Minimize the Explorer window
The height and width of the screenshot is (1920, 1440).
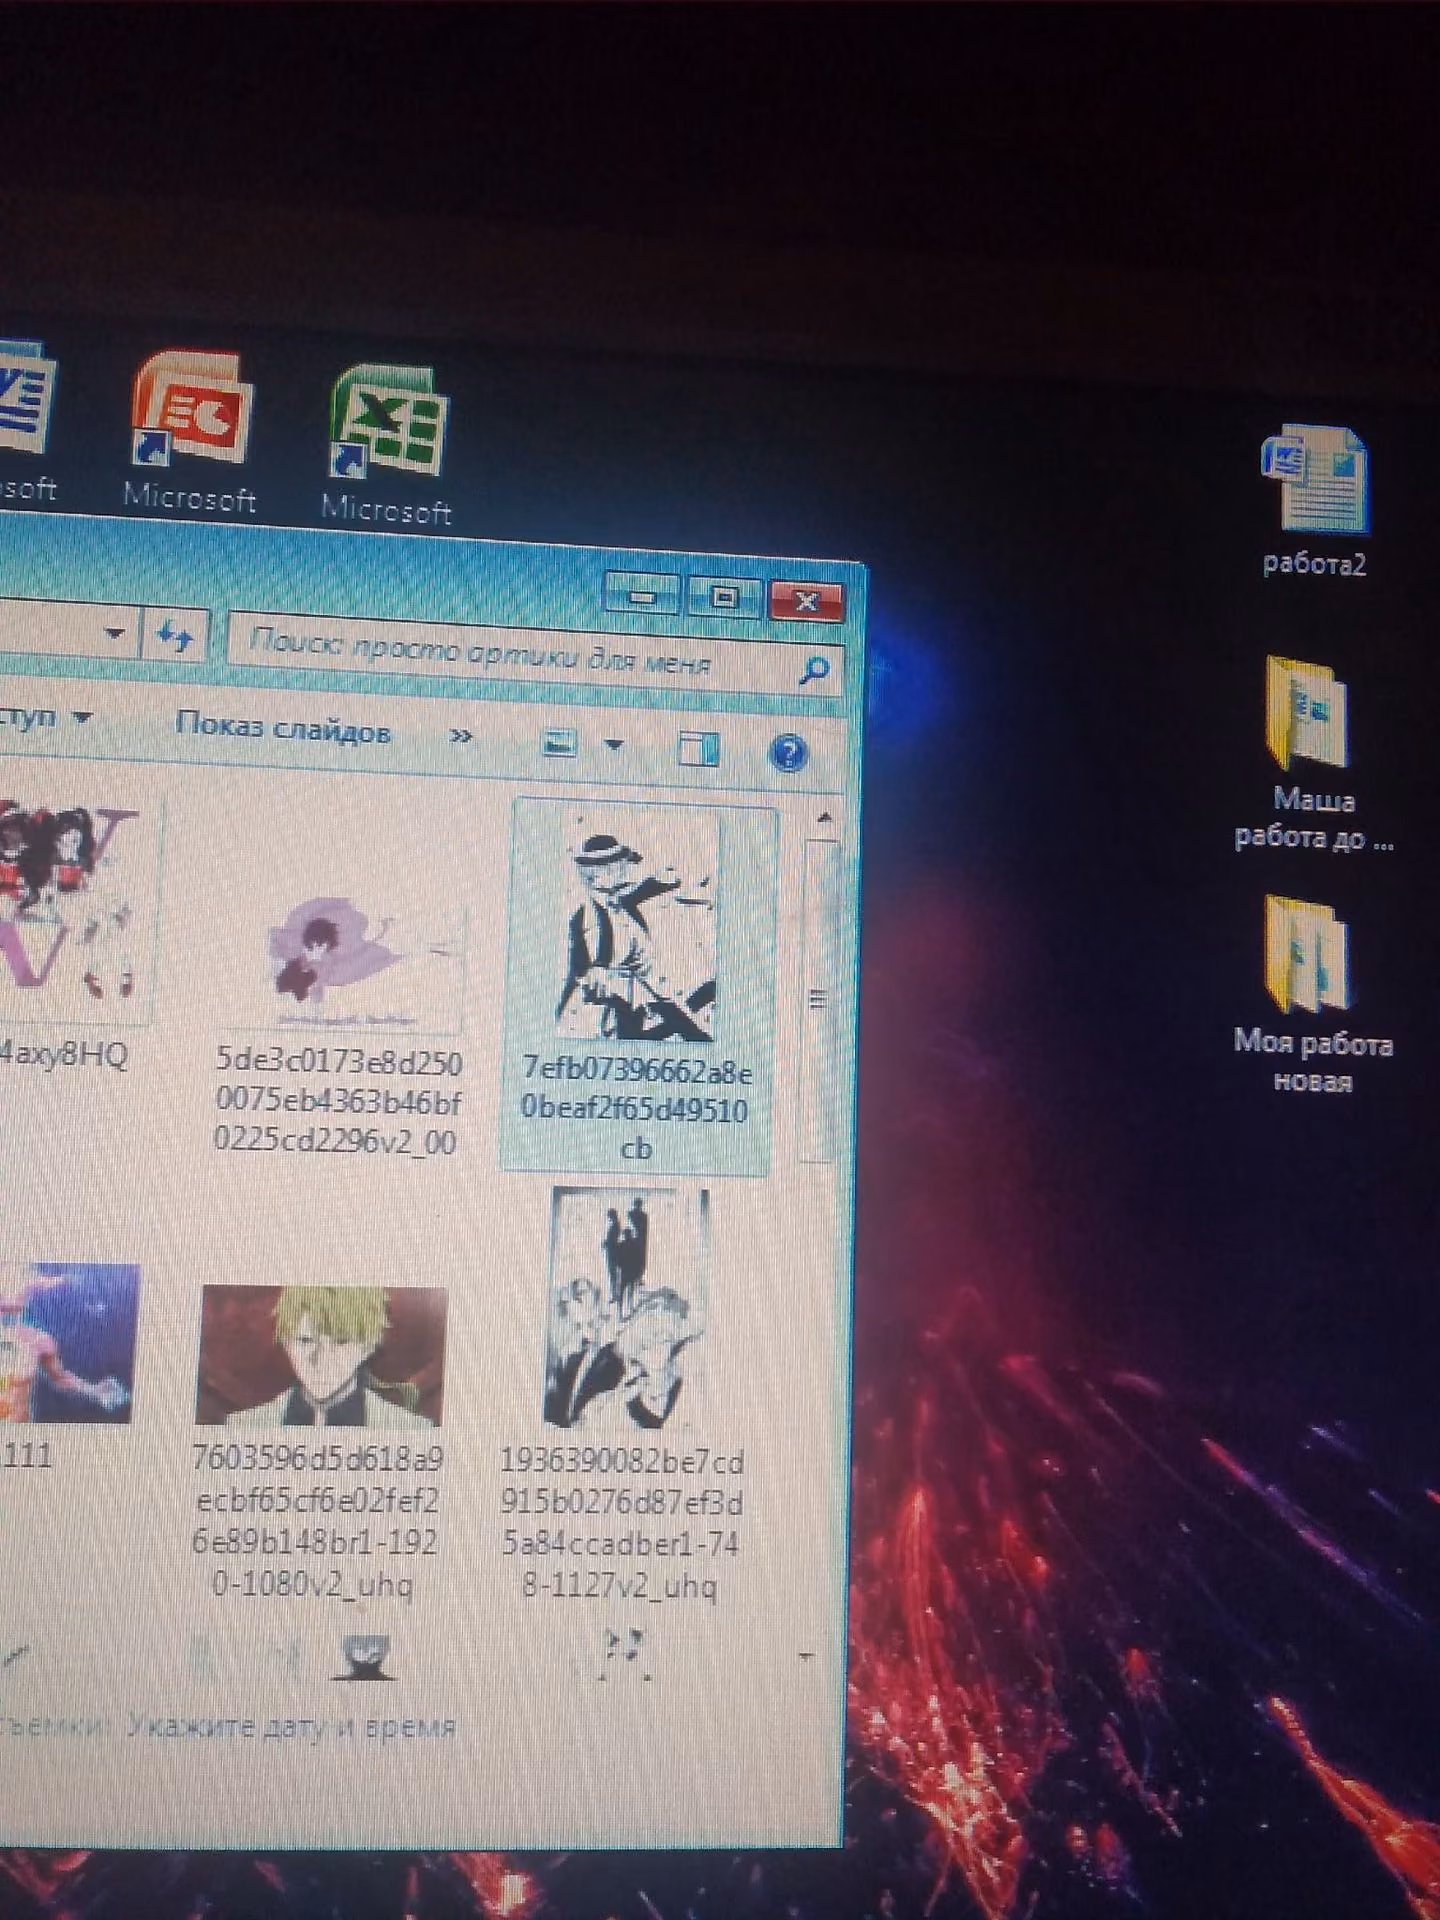(642, 596)
